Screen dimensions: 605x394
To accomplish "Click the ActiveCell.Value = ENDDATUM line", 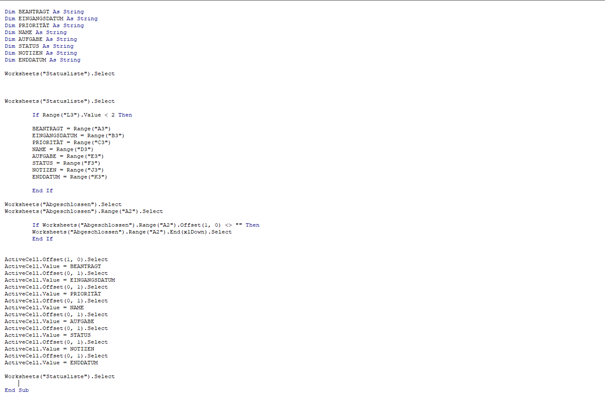I will pos(51,363).
